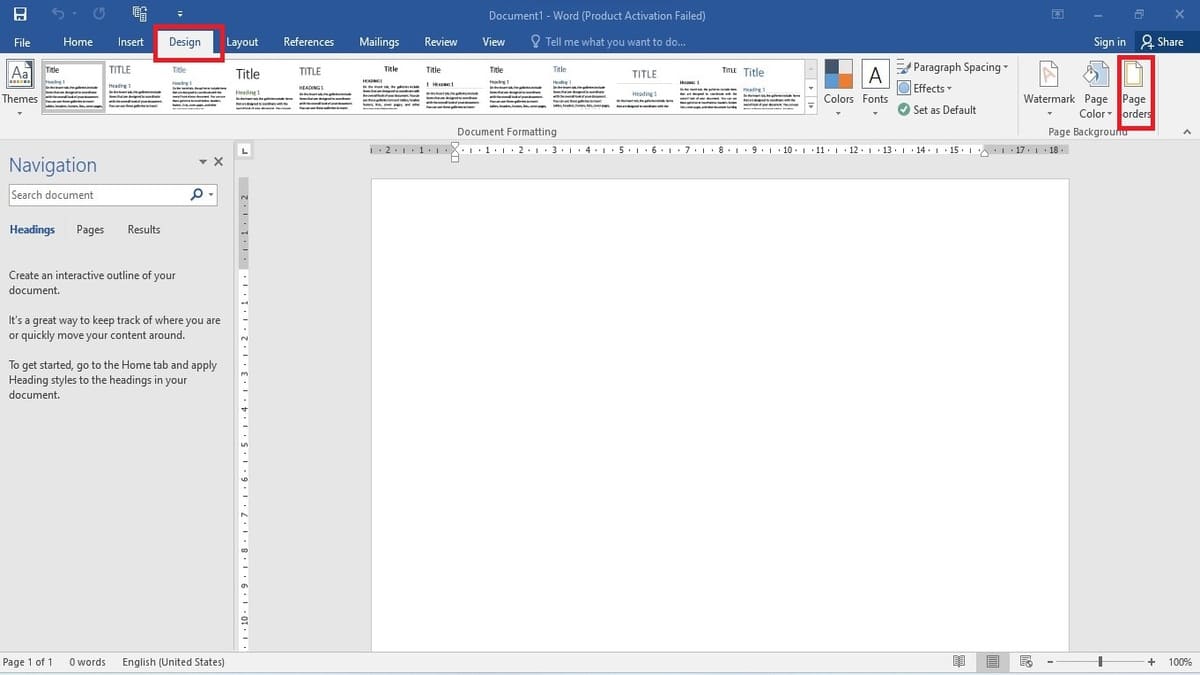
Task: Apply the style set with large black Title
Action: point(262,88)
